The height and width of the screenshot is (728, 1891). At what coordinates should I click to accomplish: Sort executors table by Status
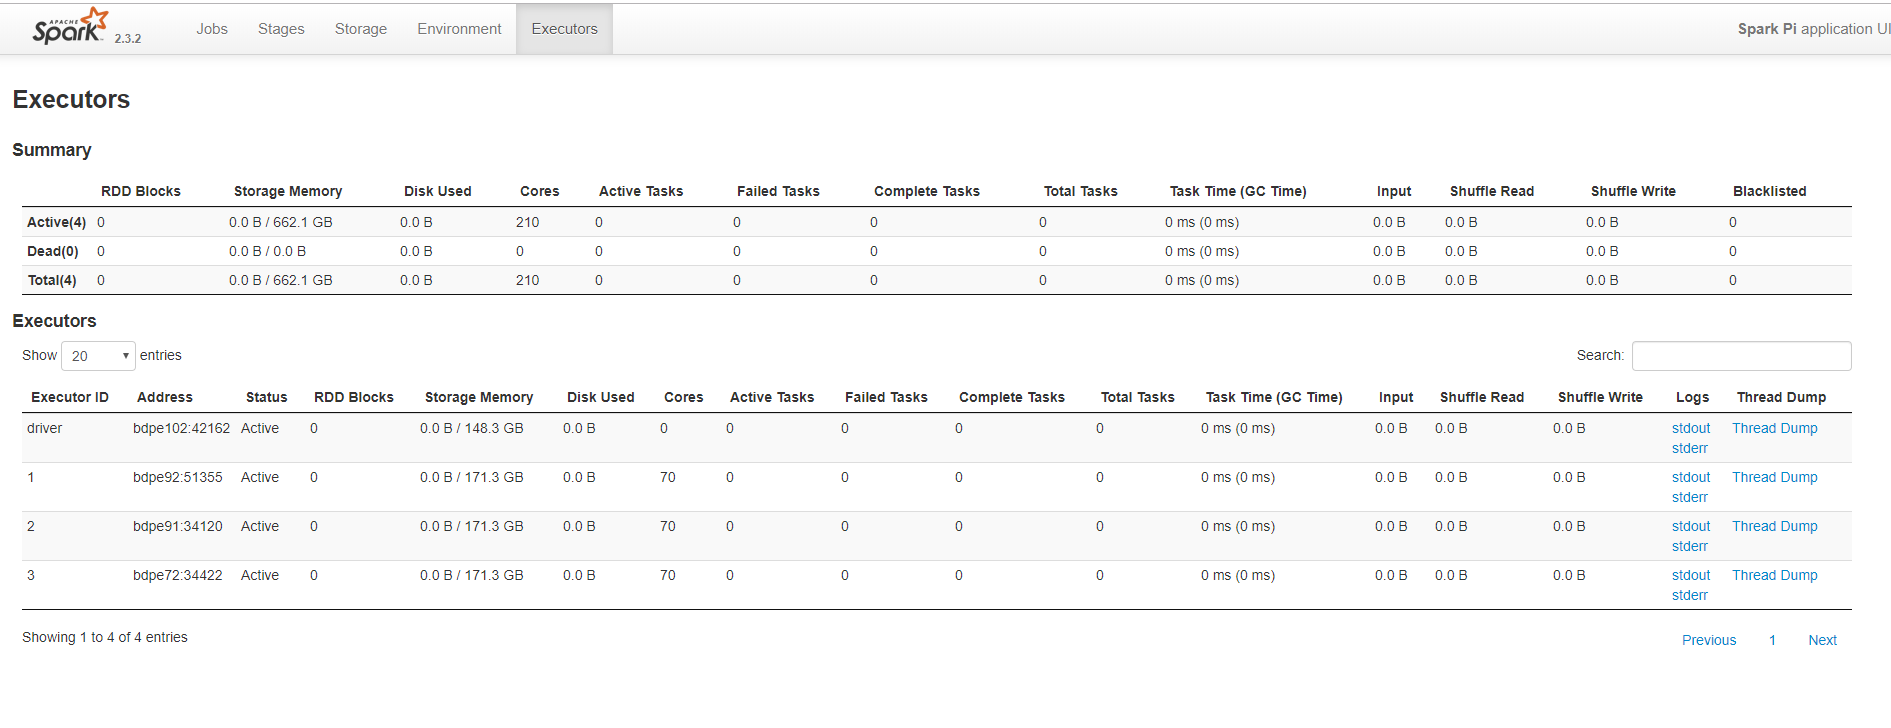267,397
